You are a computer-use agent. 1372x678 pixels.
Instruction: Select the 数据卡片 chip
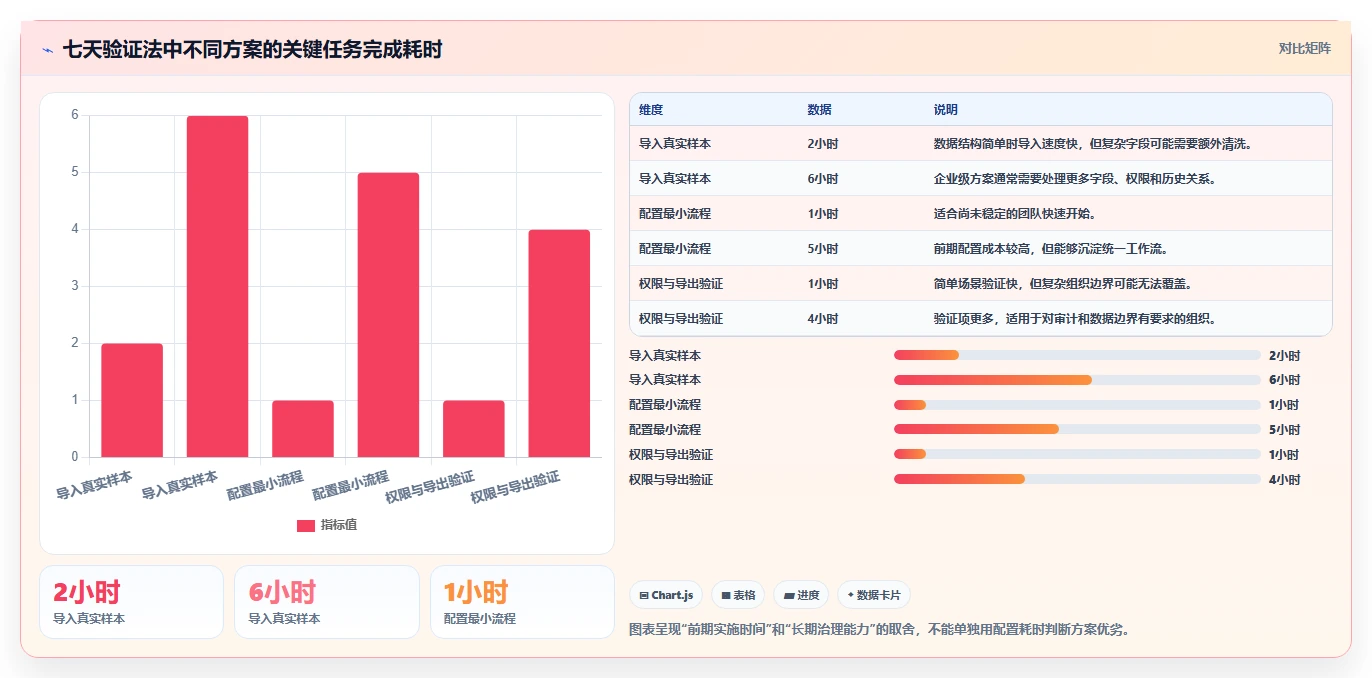874,595
